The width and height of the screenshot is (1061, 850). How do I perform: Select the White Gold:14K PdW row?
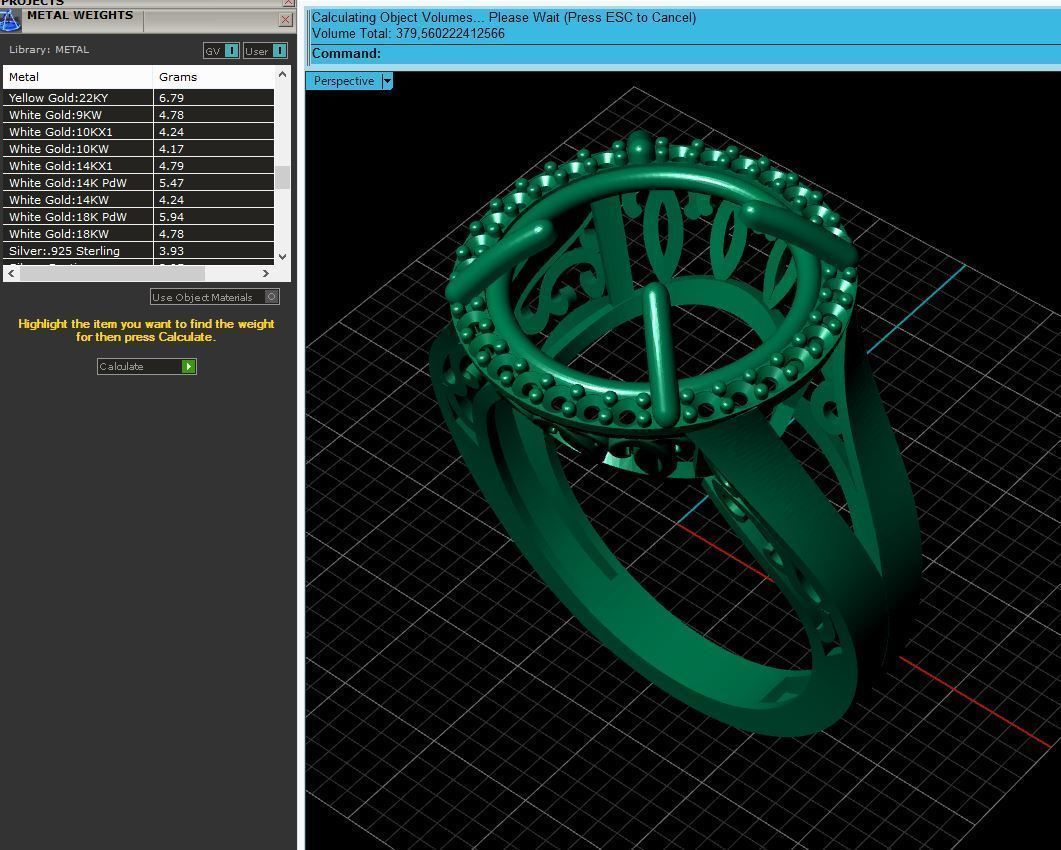click(139, 182)
